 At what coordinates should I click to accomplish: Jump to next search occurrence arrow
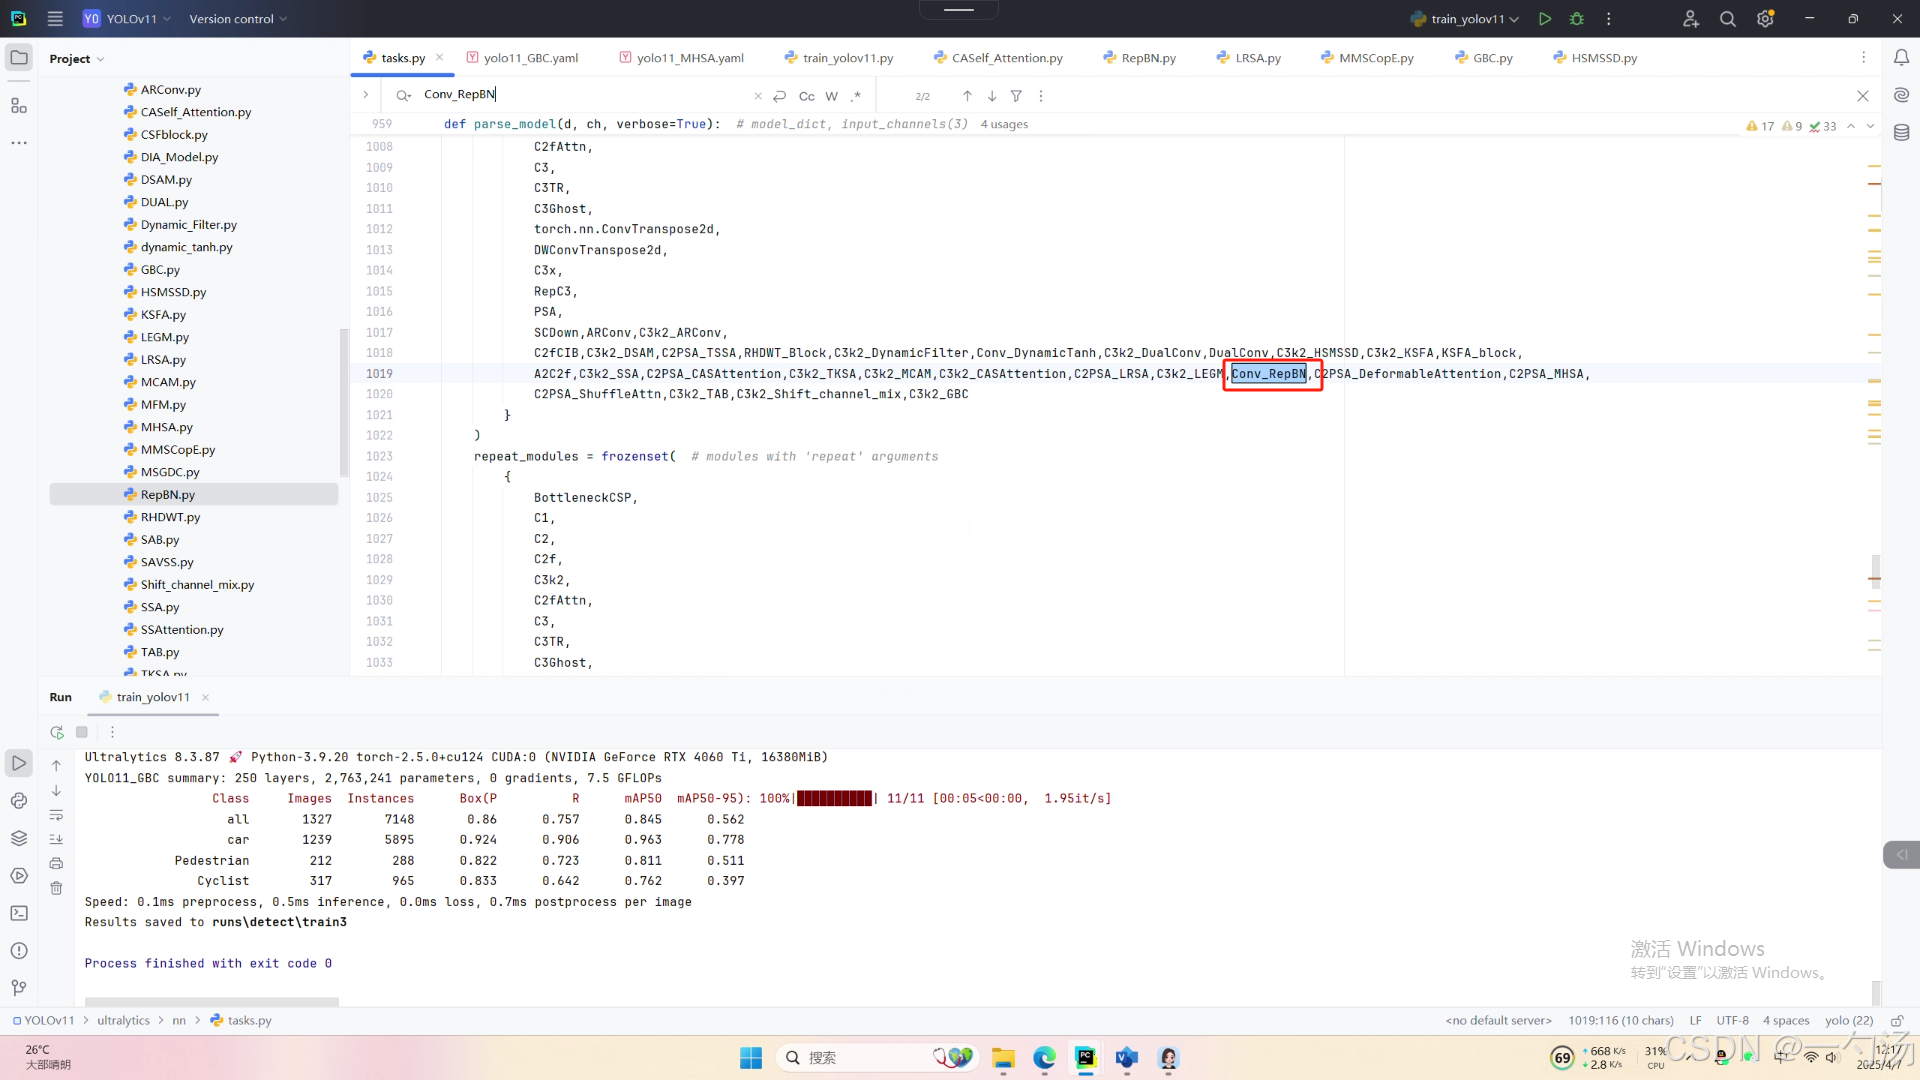click(991, 96)
